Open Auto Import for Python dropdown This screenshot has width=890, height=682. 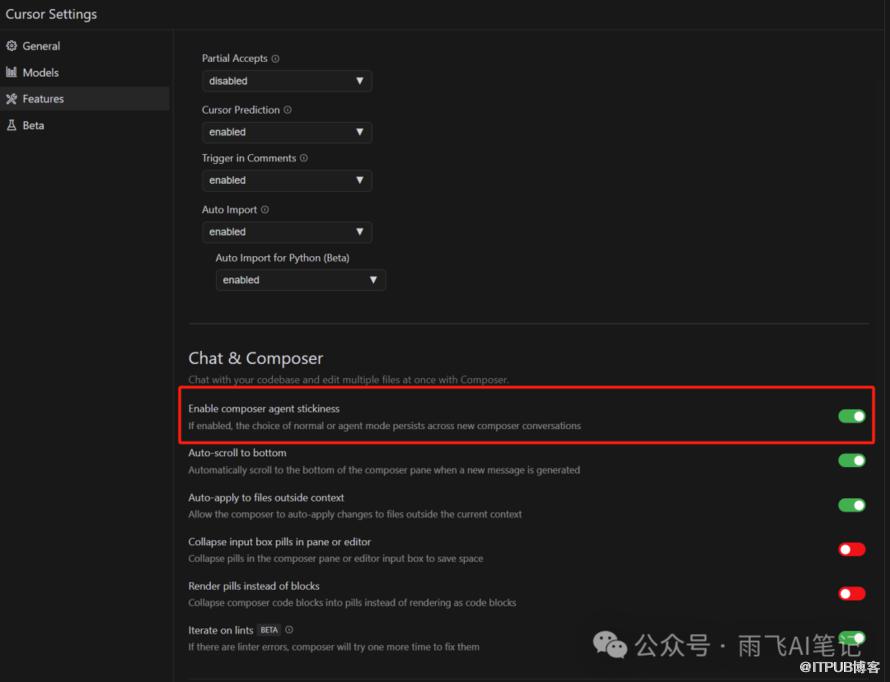point(300,280)
